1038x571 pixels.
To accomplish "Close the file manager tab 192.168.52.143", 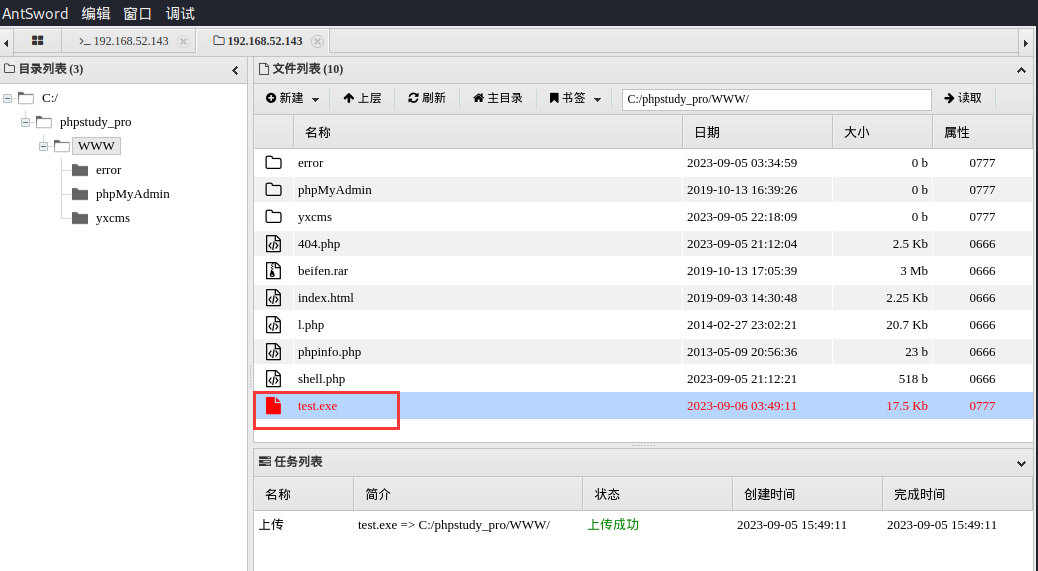I will (318, 41).
